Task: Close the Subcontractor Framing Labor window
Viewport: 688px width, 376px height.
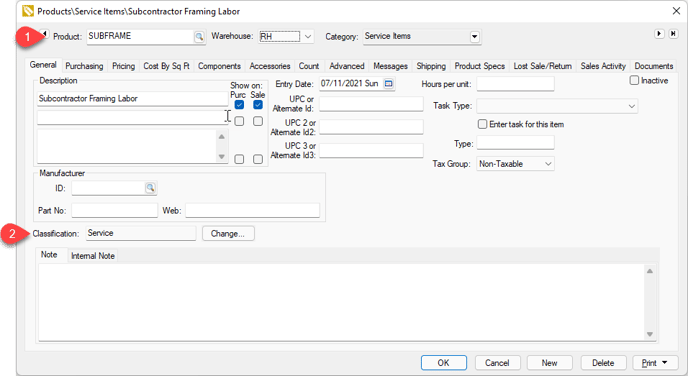Action: point(676,11)
